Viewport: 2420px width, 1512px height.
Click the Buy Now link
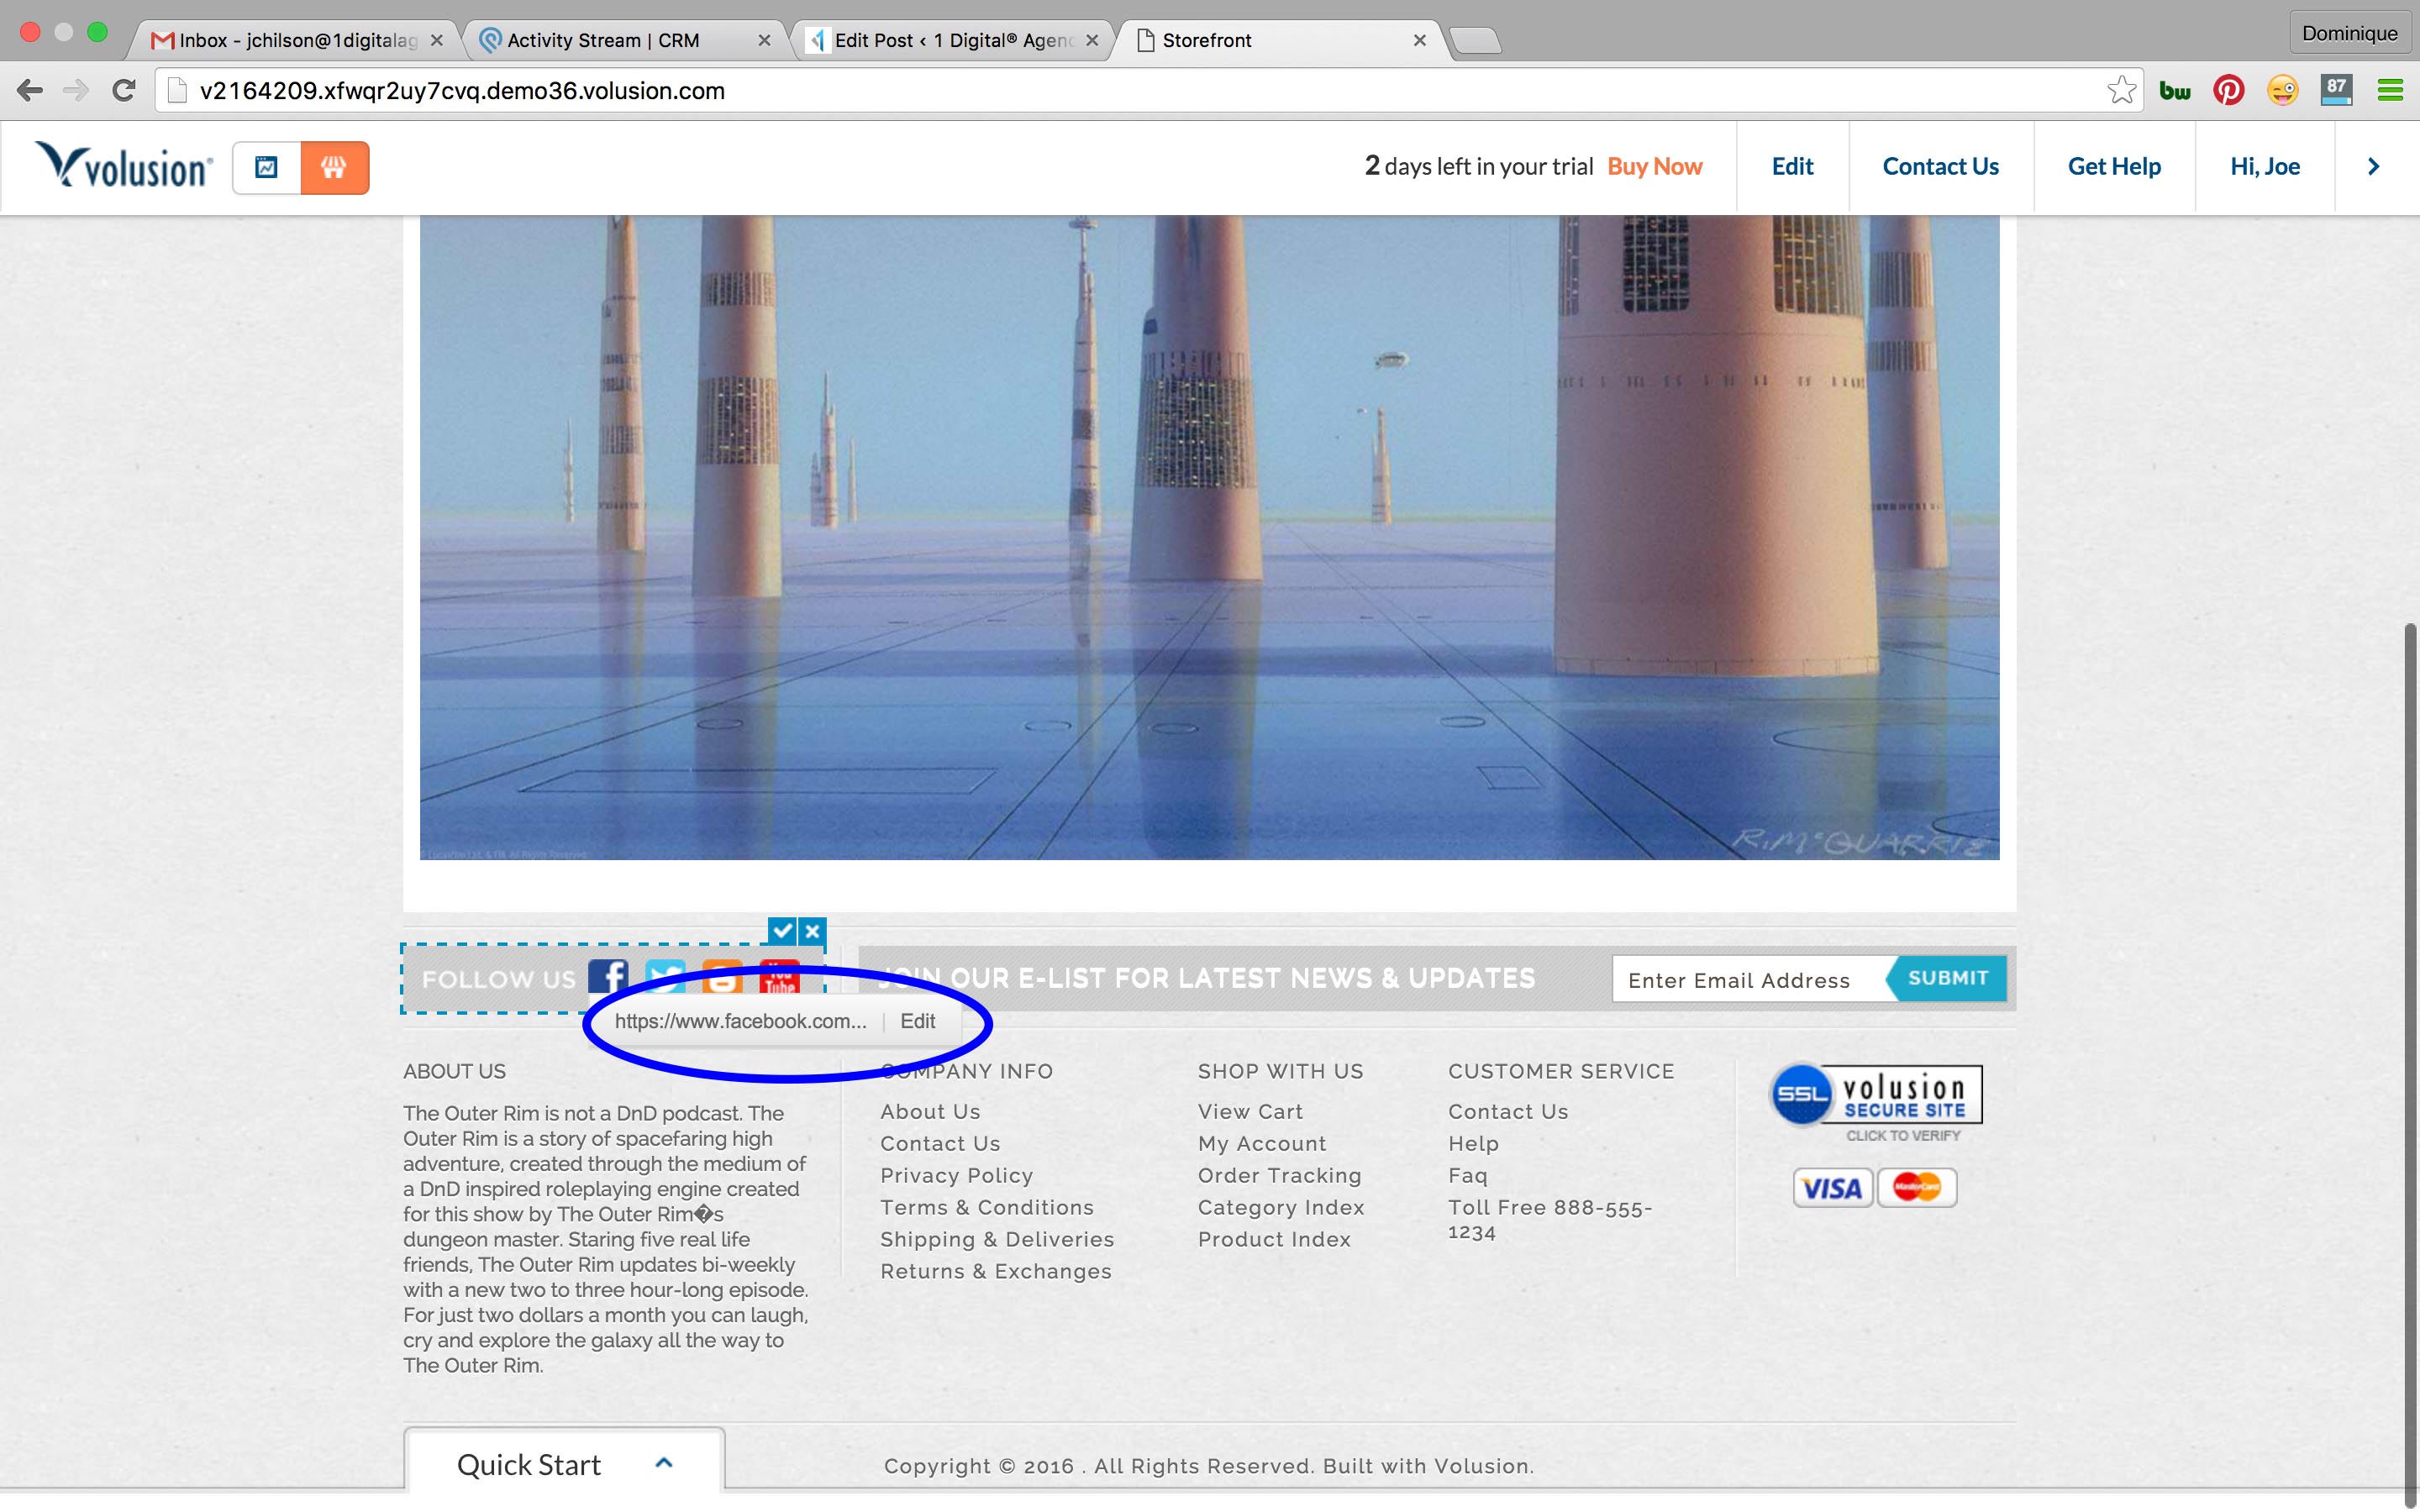(1654, 167)
